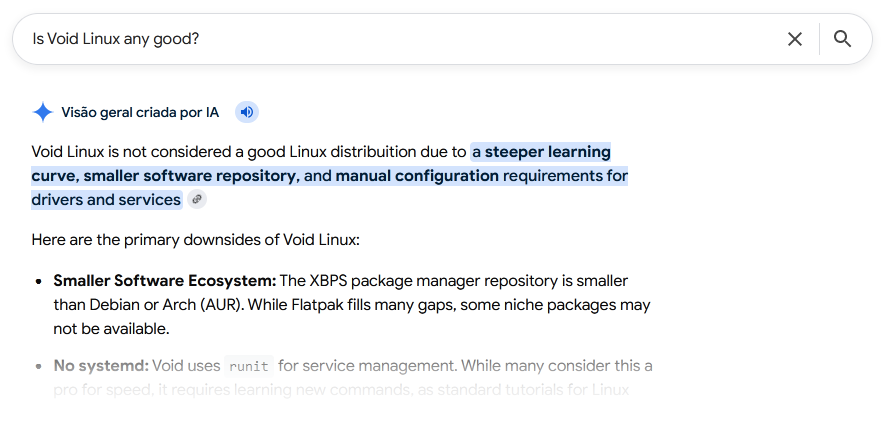Select the 'Smaller Software Ecosystem:' heading
This screenshot has height=445, width=889.
pyautogui.click(x=164, y=281)
